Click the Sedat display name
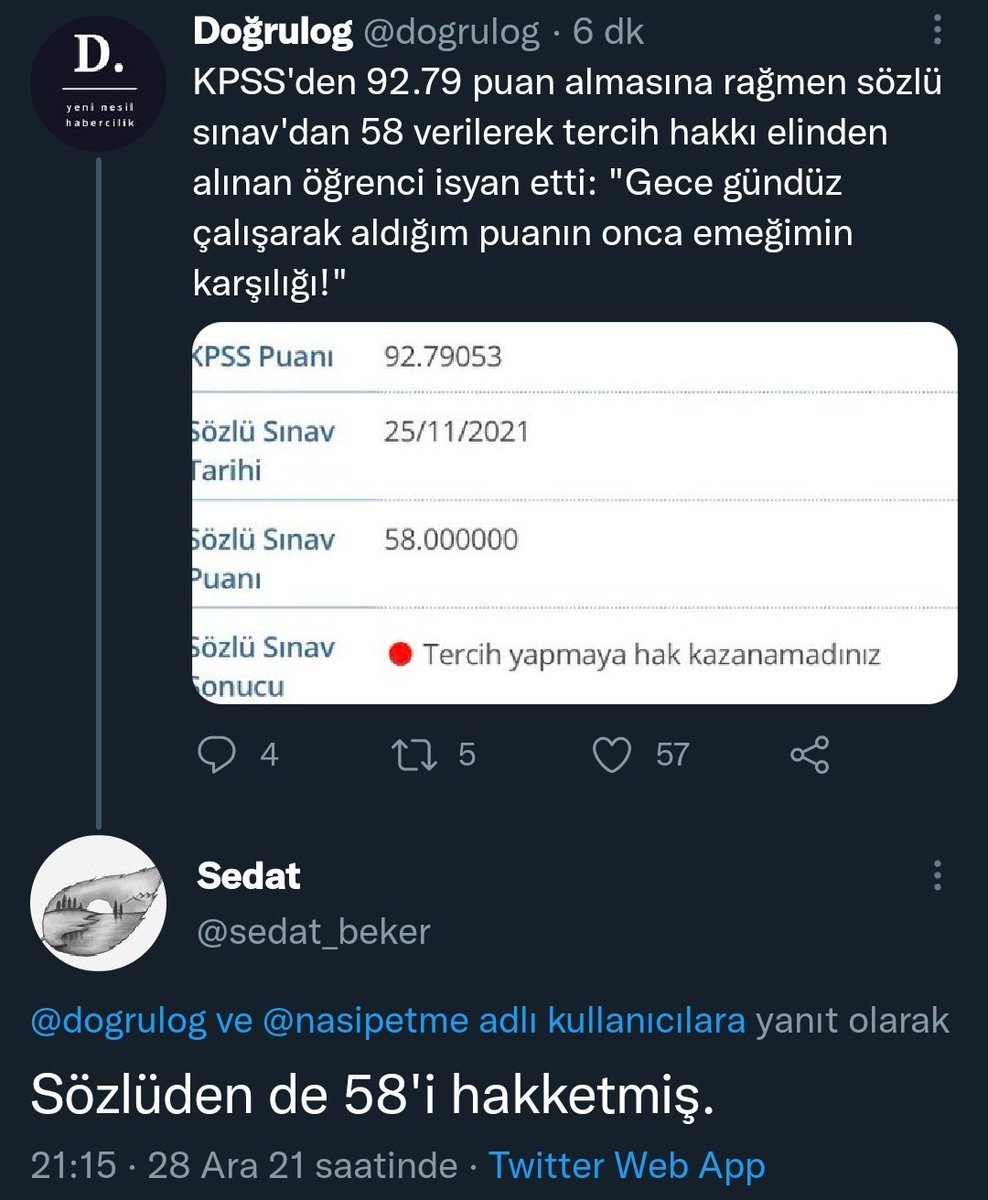Screen dimensions: 988x1200 pyautogui.click(x=248, y=876)
